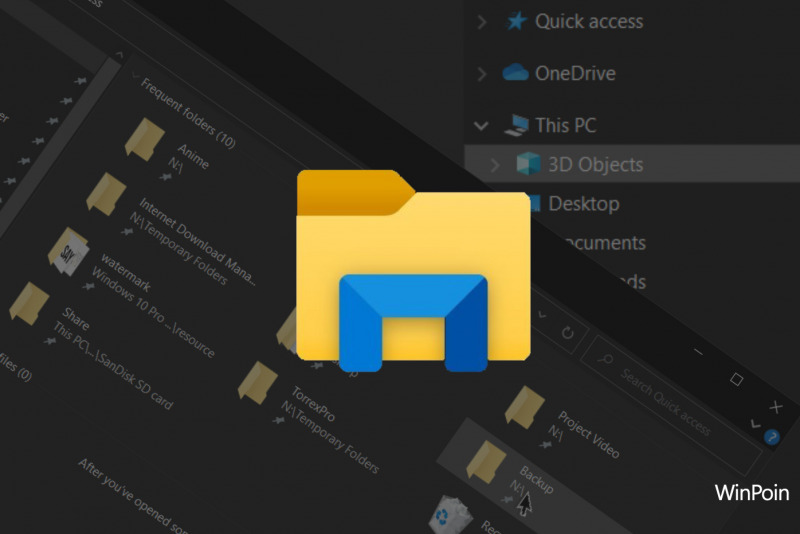The height and width of the screenshot is (534, 800).
Task: Click the 'watermark' folder name
Action: tap(126, 273)
